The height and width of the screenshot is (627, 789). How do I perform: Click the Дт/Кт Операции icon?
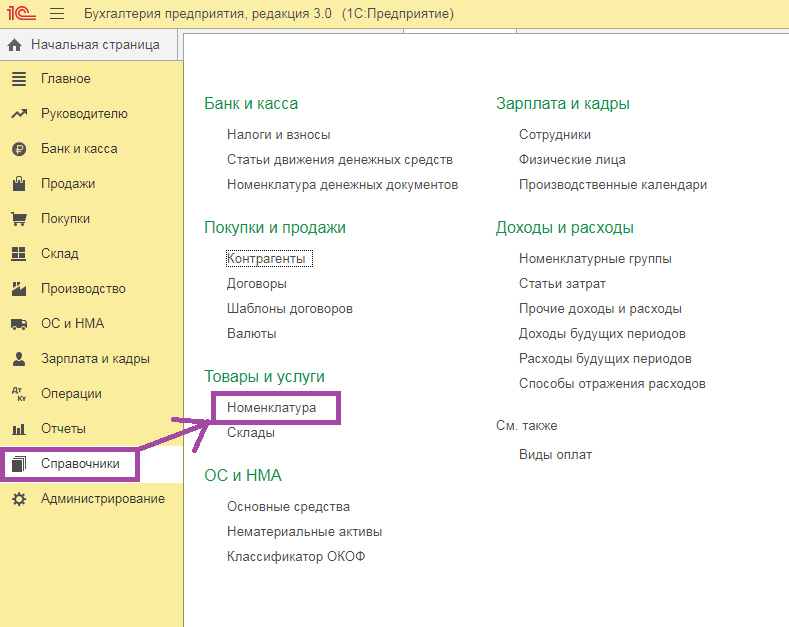point(19,394)
